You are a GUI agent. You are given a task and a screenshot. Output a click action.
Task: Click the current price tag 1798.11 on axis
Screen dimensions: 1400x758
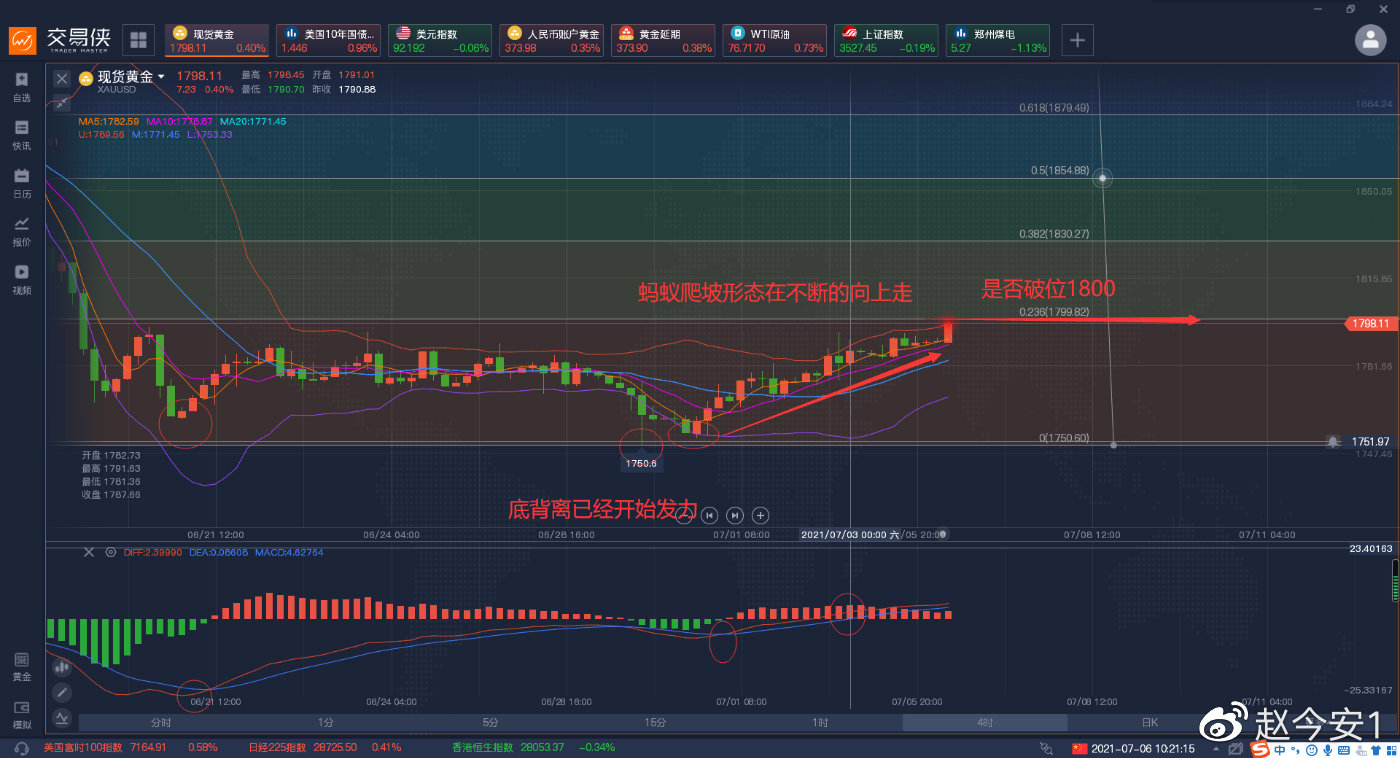1369,323
